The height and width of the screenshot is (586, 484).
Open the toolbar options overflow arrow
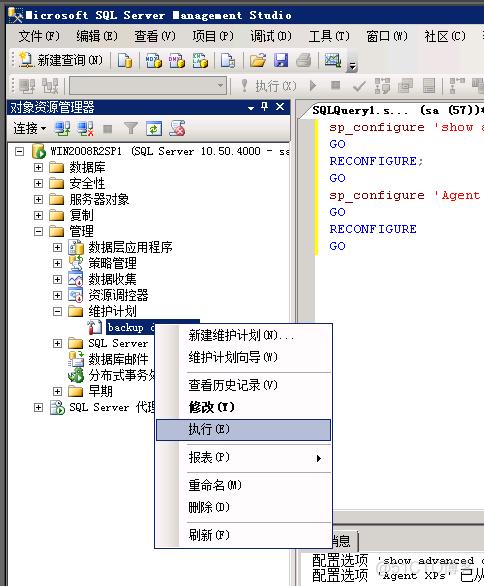[352, 66]
